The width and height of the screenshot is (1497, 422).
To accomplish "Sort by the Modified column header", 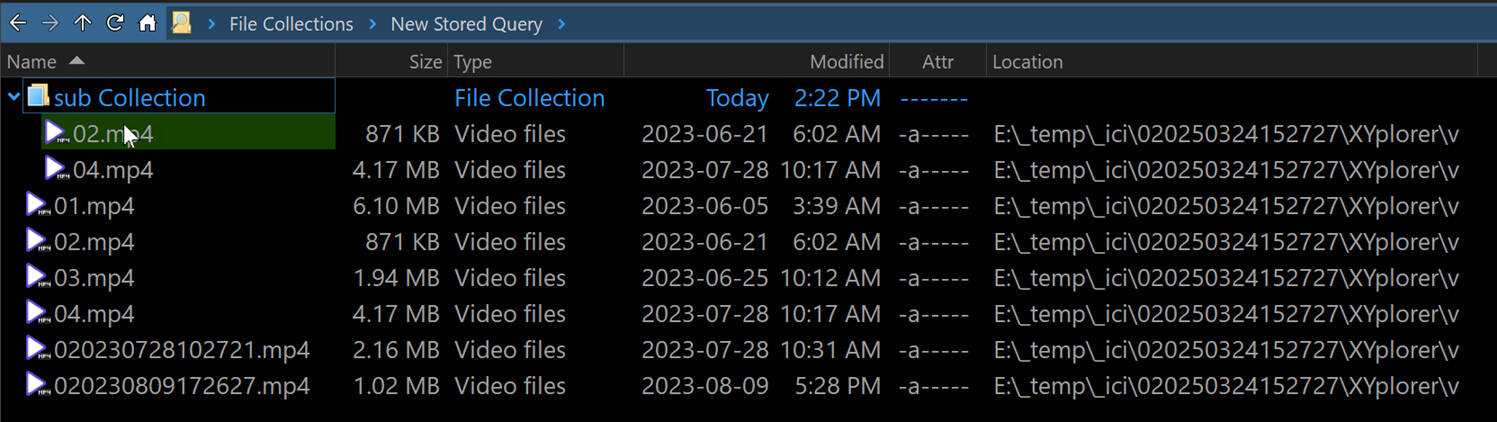I will click(756, 61).
